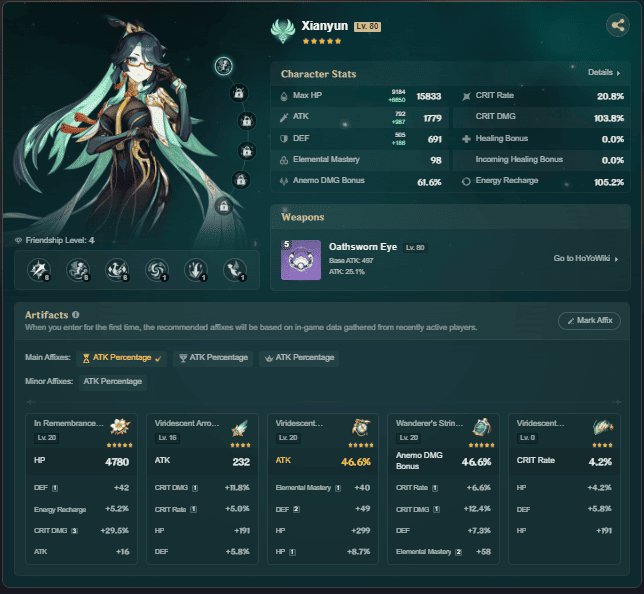The width and height of the screenshot is (644, 594).
Task: Select the Viridescent Arro... artifact card title
Action: [x=187, y=423]
